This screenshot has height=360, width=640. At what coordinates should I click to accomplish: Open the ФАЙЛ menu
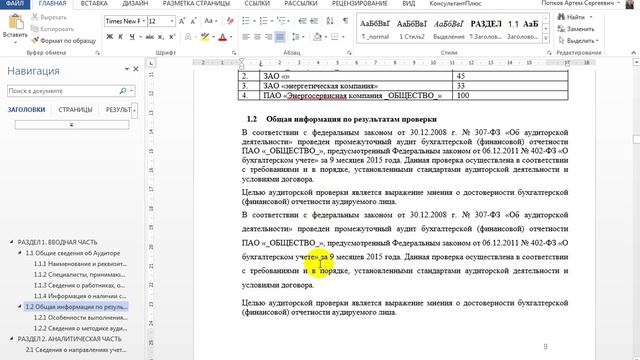click(15, 4)
